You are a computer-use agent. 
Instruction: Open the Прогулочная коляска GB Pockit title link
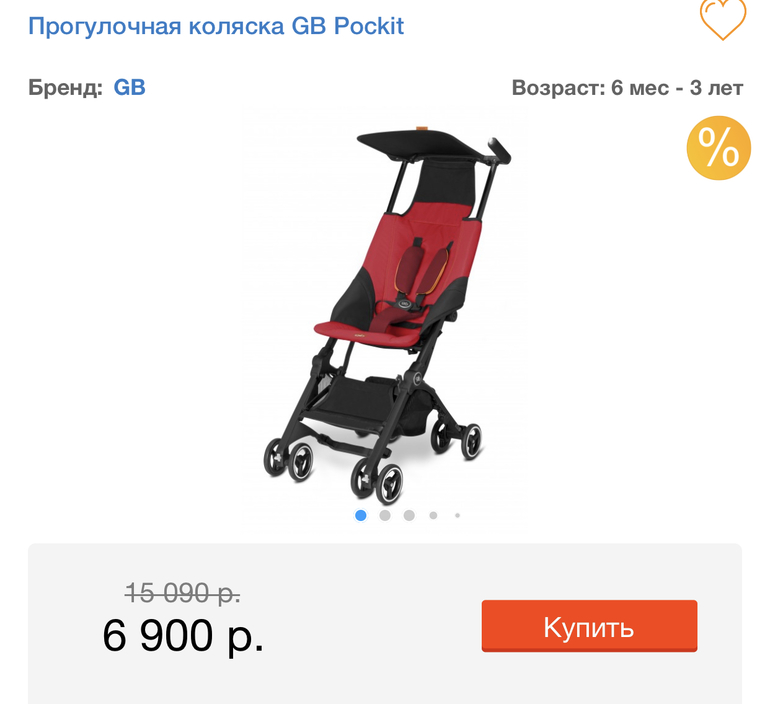pos(216,26)
